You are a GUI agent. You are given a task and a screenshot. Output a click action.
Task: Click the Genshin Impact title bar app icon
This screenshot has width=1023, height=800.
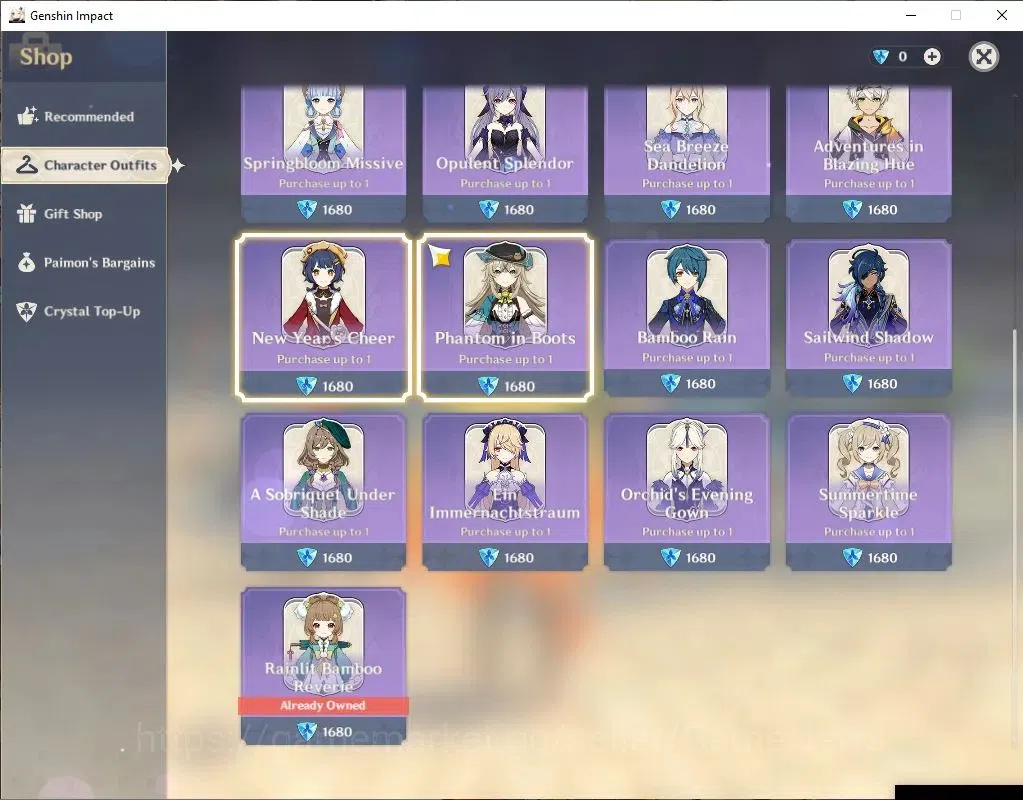pos(16,15)
